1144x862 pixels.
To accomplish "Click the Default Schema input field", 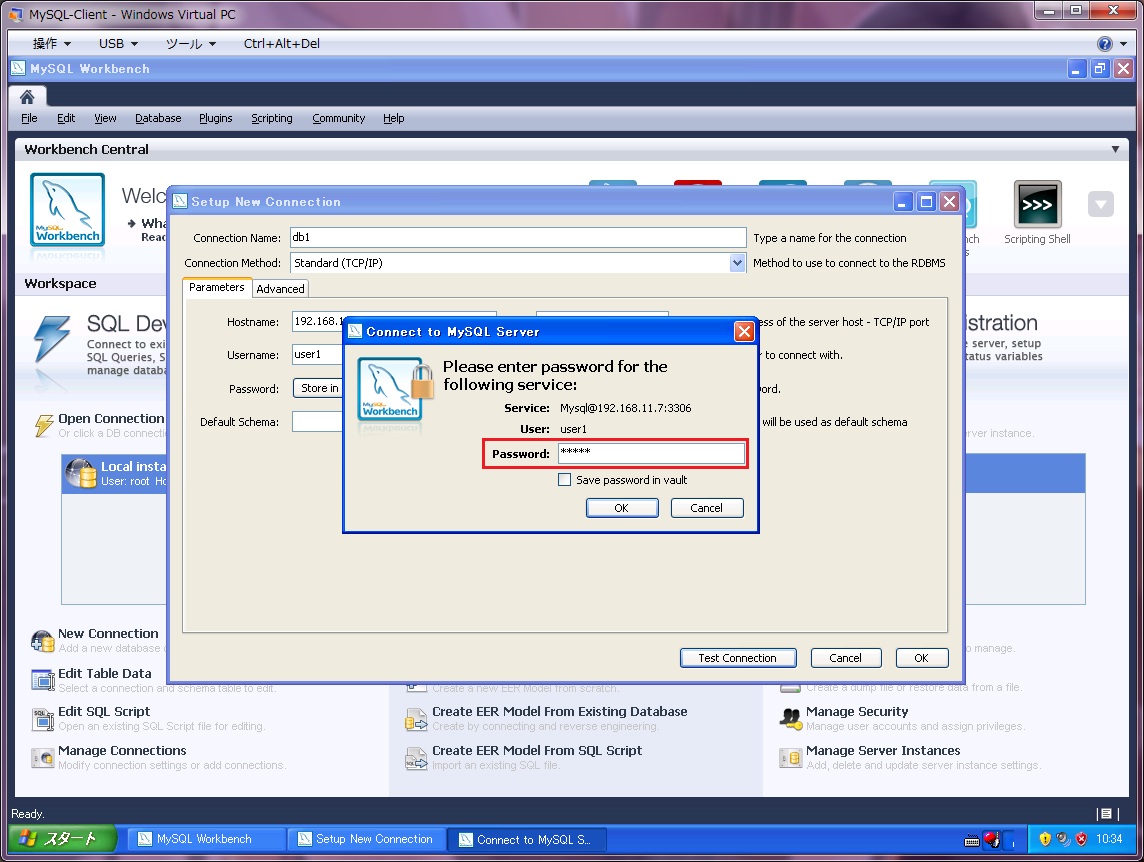I will pyautogui.click(x=317, y=421).
